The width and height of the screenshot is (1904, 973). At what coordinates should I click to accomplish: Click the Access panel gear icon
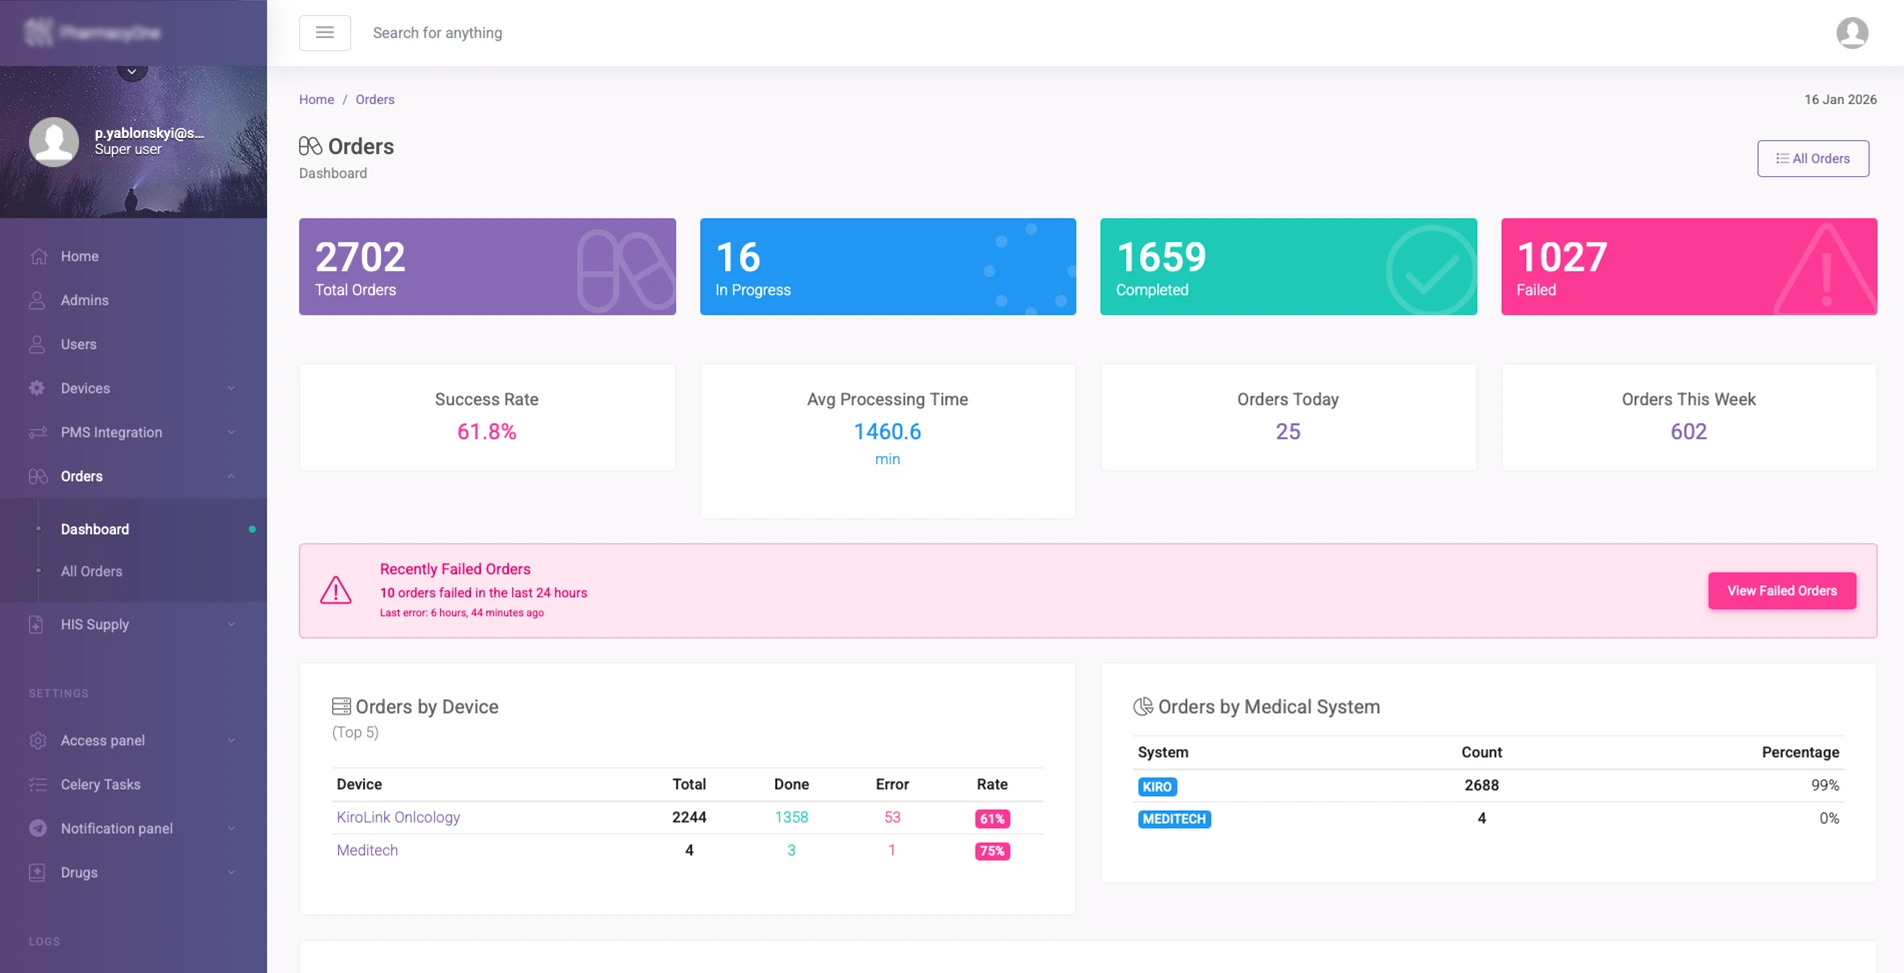click(x=37, y=740)
